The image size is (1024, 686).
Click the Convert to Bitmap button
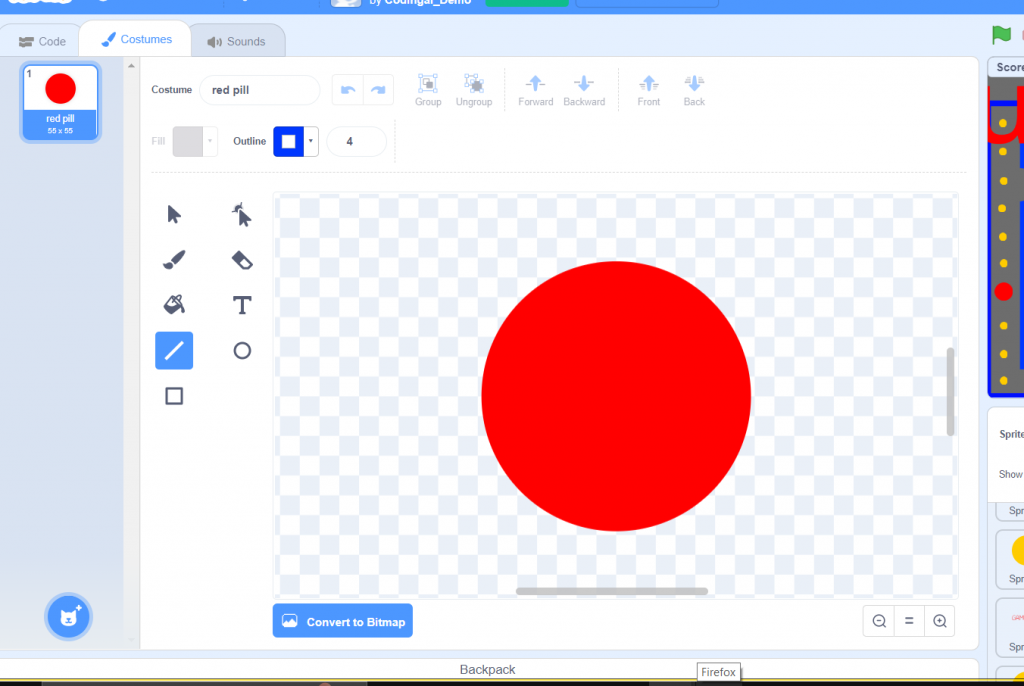coord(342,620)
